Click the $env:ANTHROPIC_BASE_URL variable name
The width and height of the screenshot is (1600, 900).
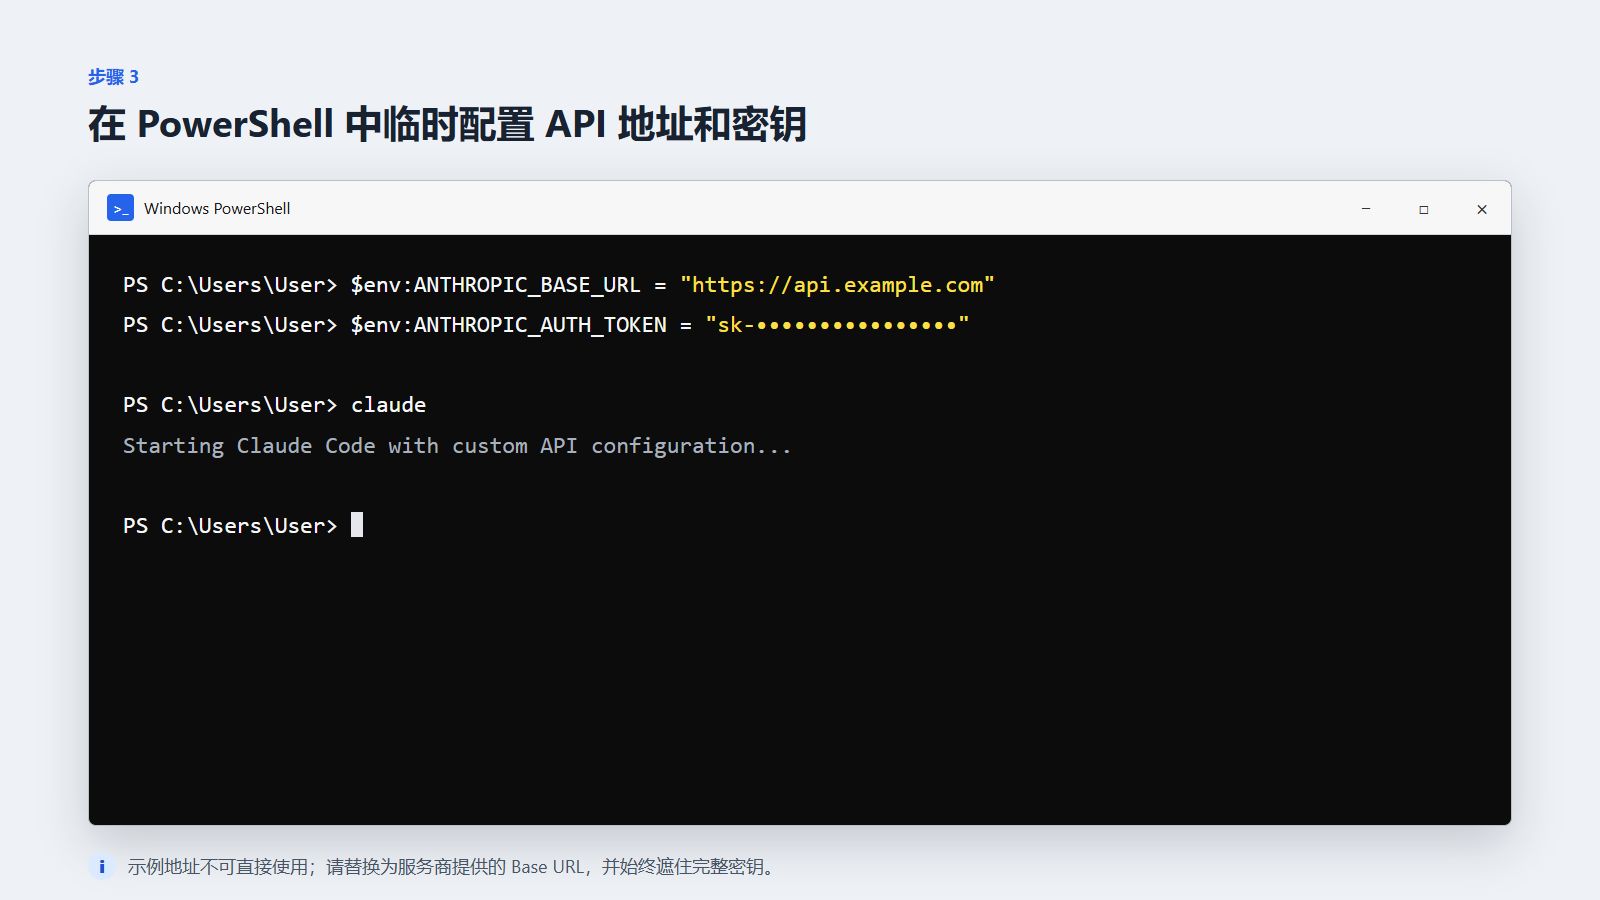click(x=495, y=285)
